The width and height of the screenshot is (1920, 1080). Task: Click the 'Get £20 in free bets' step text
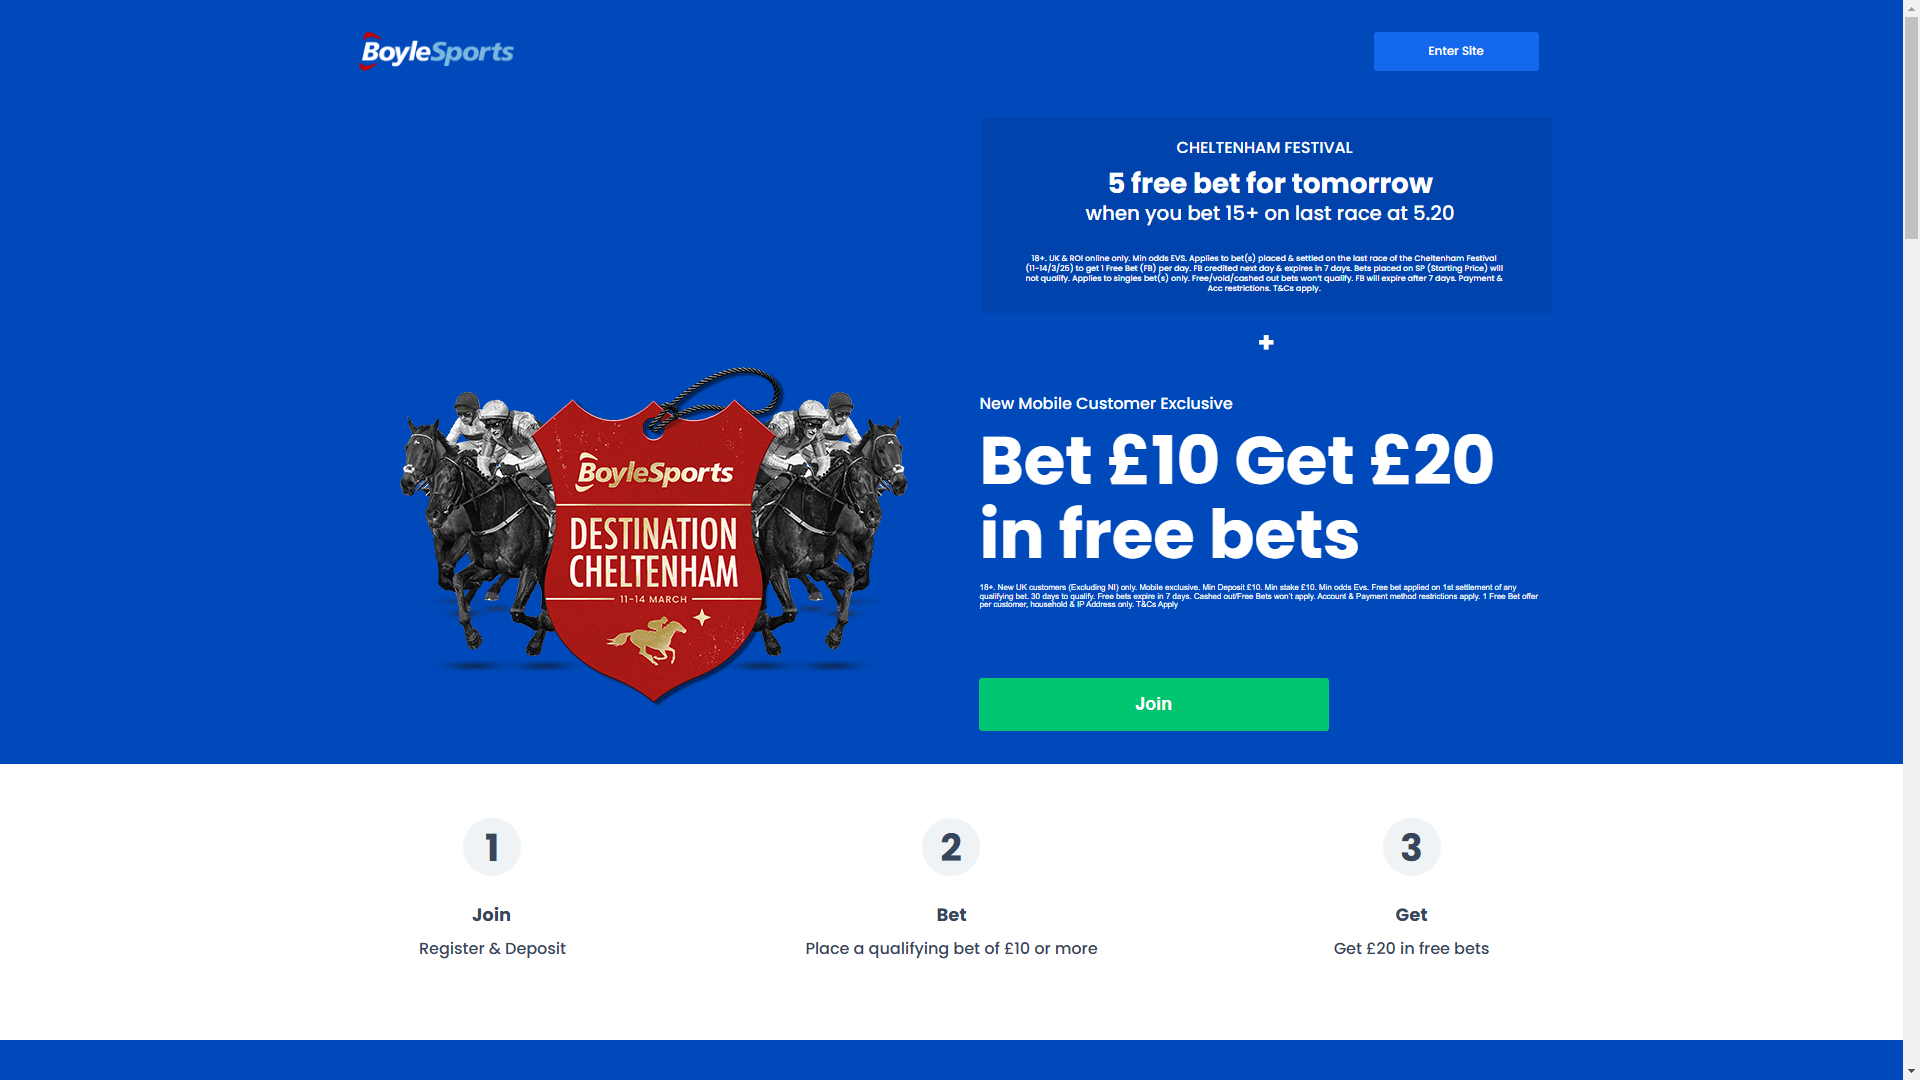tap(1410, 949)
